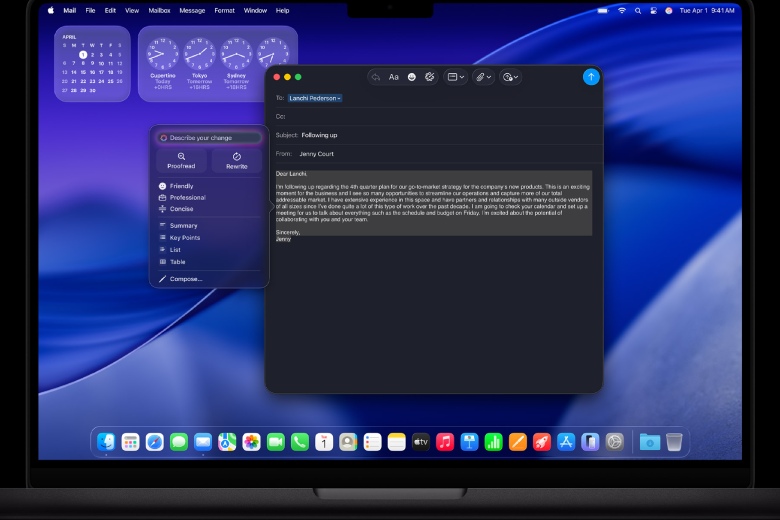Open Music app in the Dock
Image resolution: width=780 pixels, height=520 pixels.
(x=445, y=442)
